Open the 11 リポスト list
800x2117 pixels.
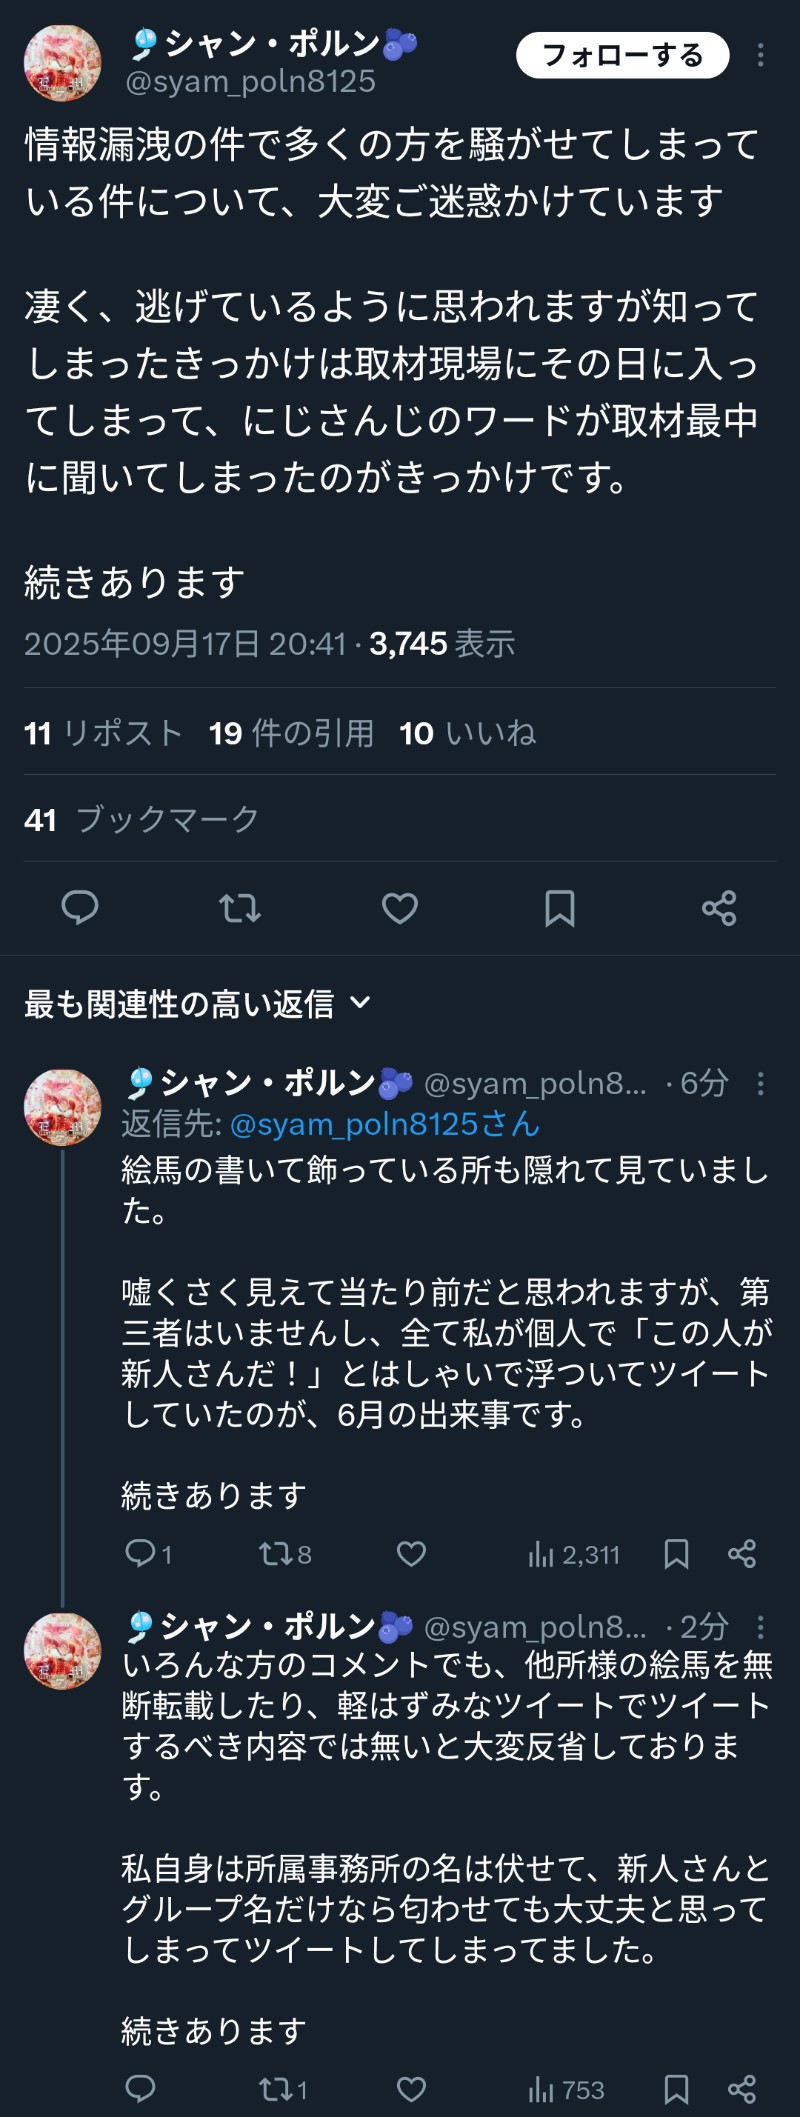pos(103,734)
